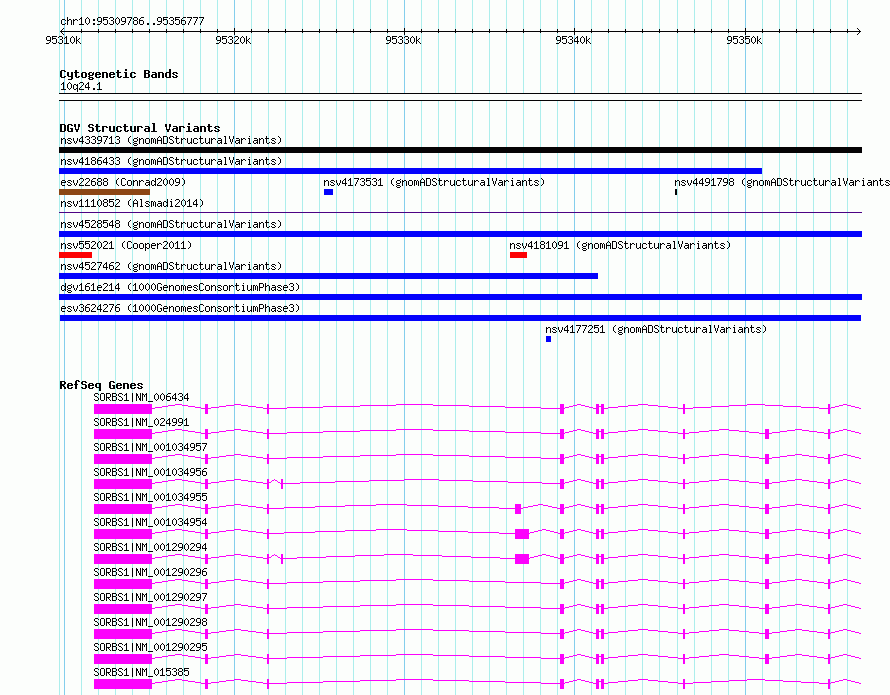890x695 pixels.
Task: Click the 95320k ruler label
Action: [x=233, y=40]
